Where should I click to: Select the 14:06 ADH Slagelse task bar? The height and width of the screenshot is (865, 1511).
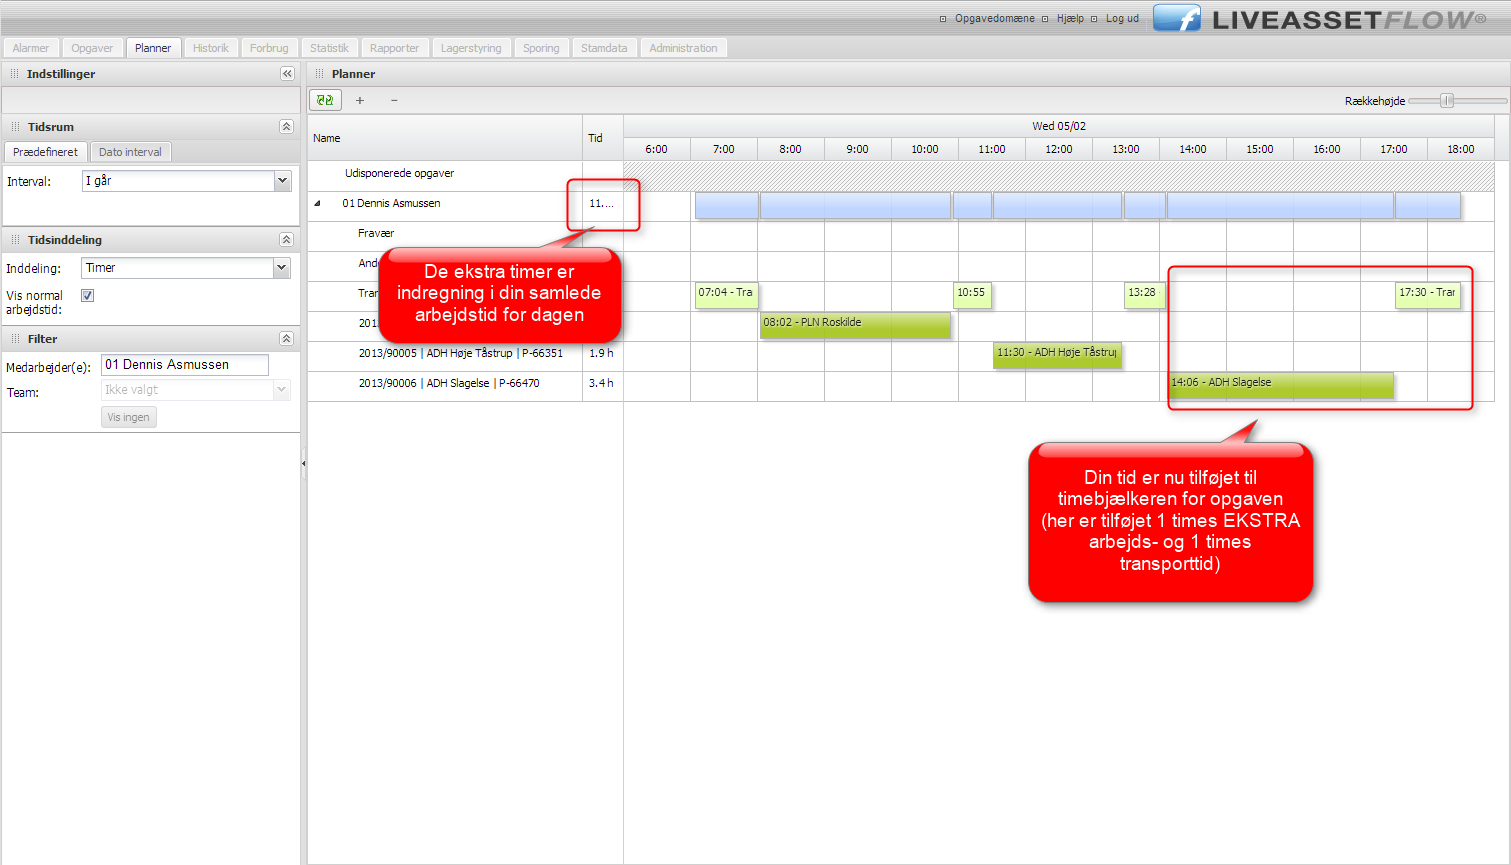pos(1281,384)
